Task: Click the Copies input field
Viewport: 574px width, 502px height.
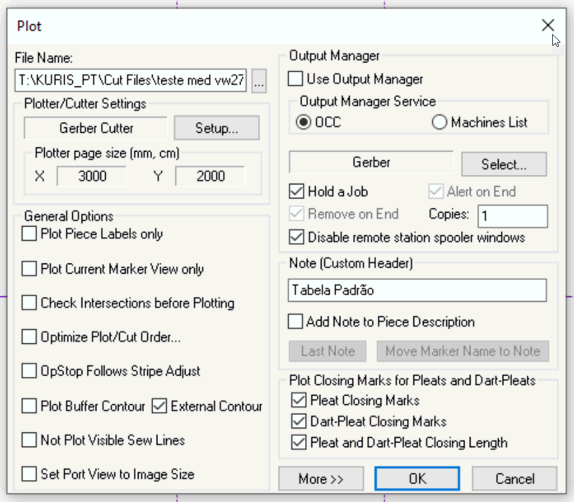Action: [x=512, y=216]
